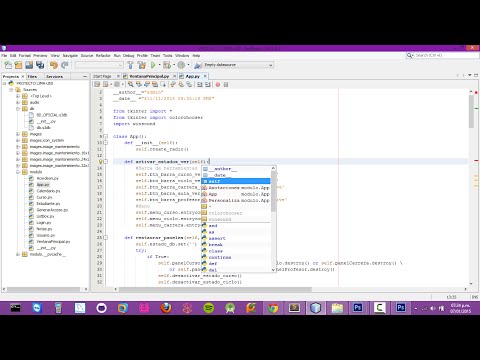480x360 pixels.
Task: Select 'break' keyword in autocomplete list
Action: click(236, 245)
